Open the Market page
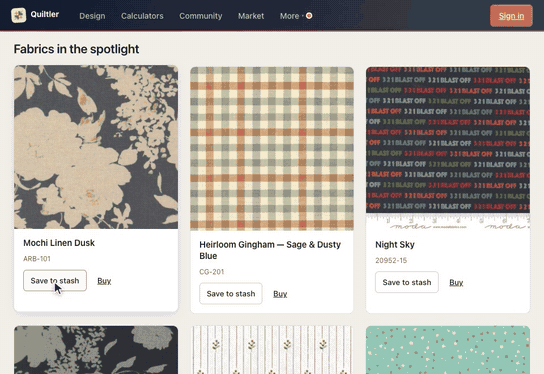Screen dimensions: 544x374 pos(251,16)
